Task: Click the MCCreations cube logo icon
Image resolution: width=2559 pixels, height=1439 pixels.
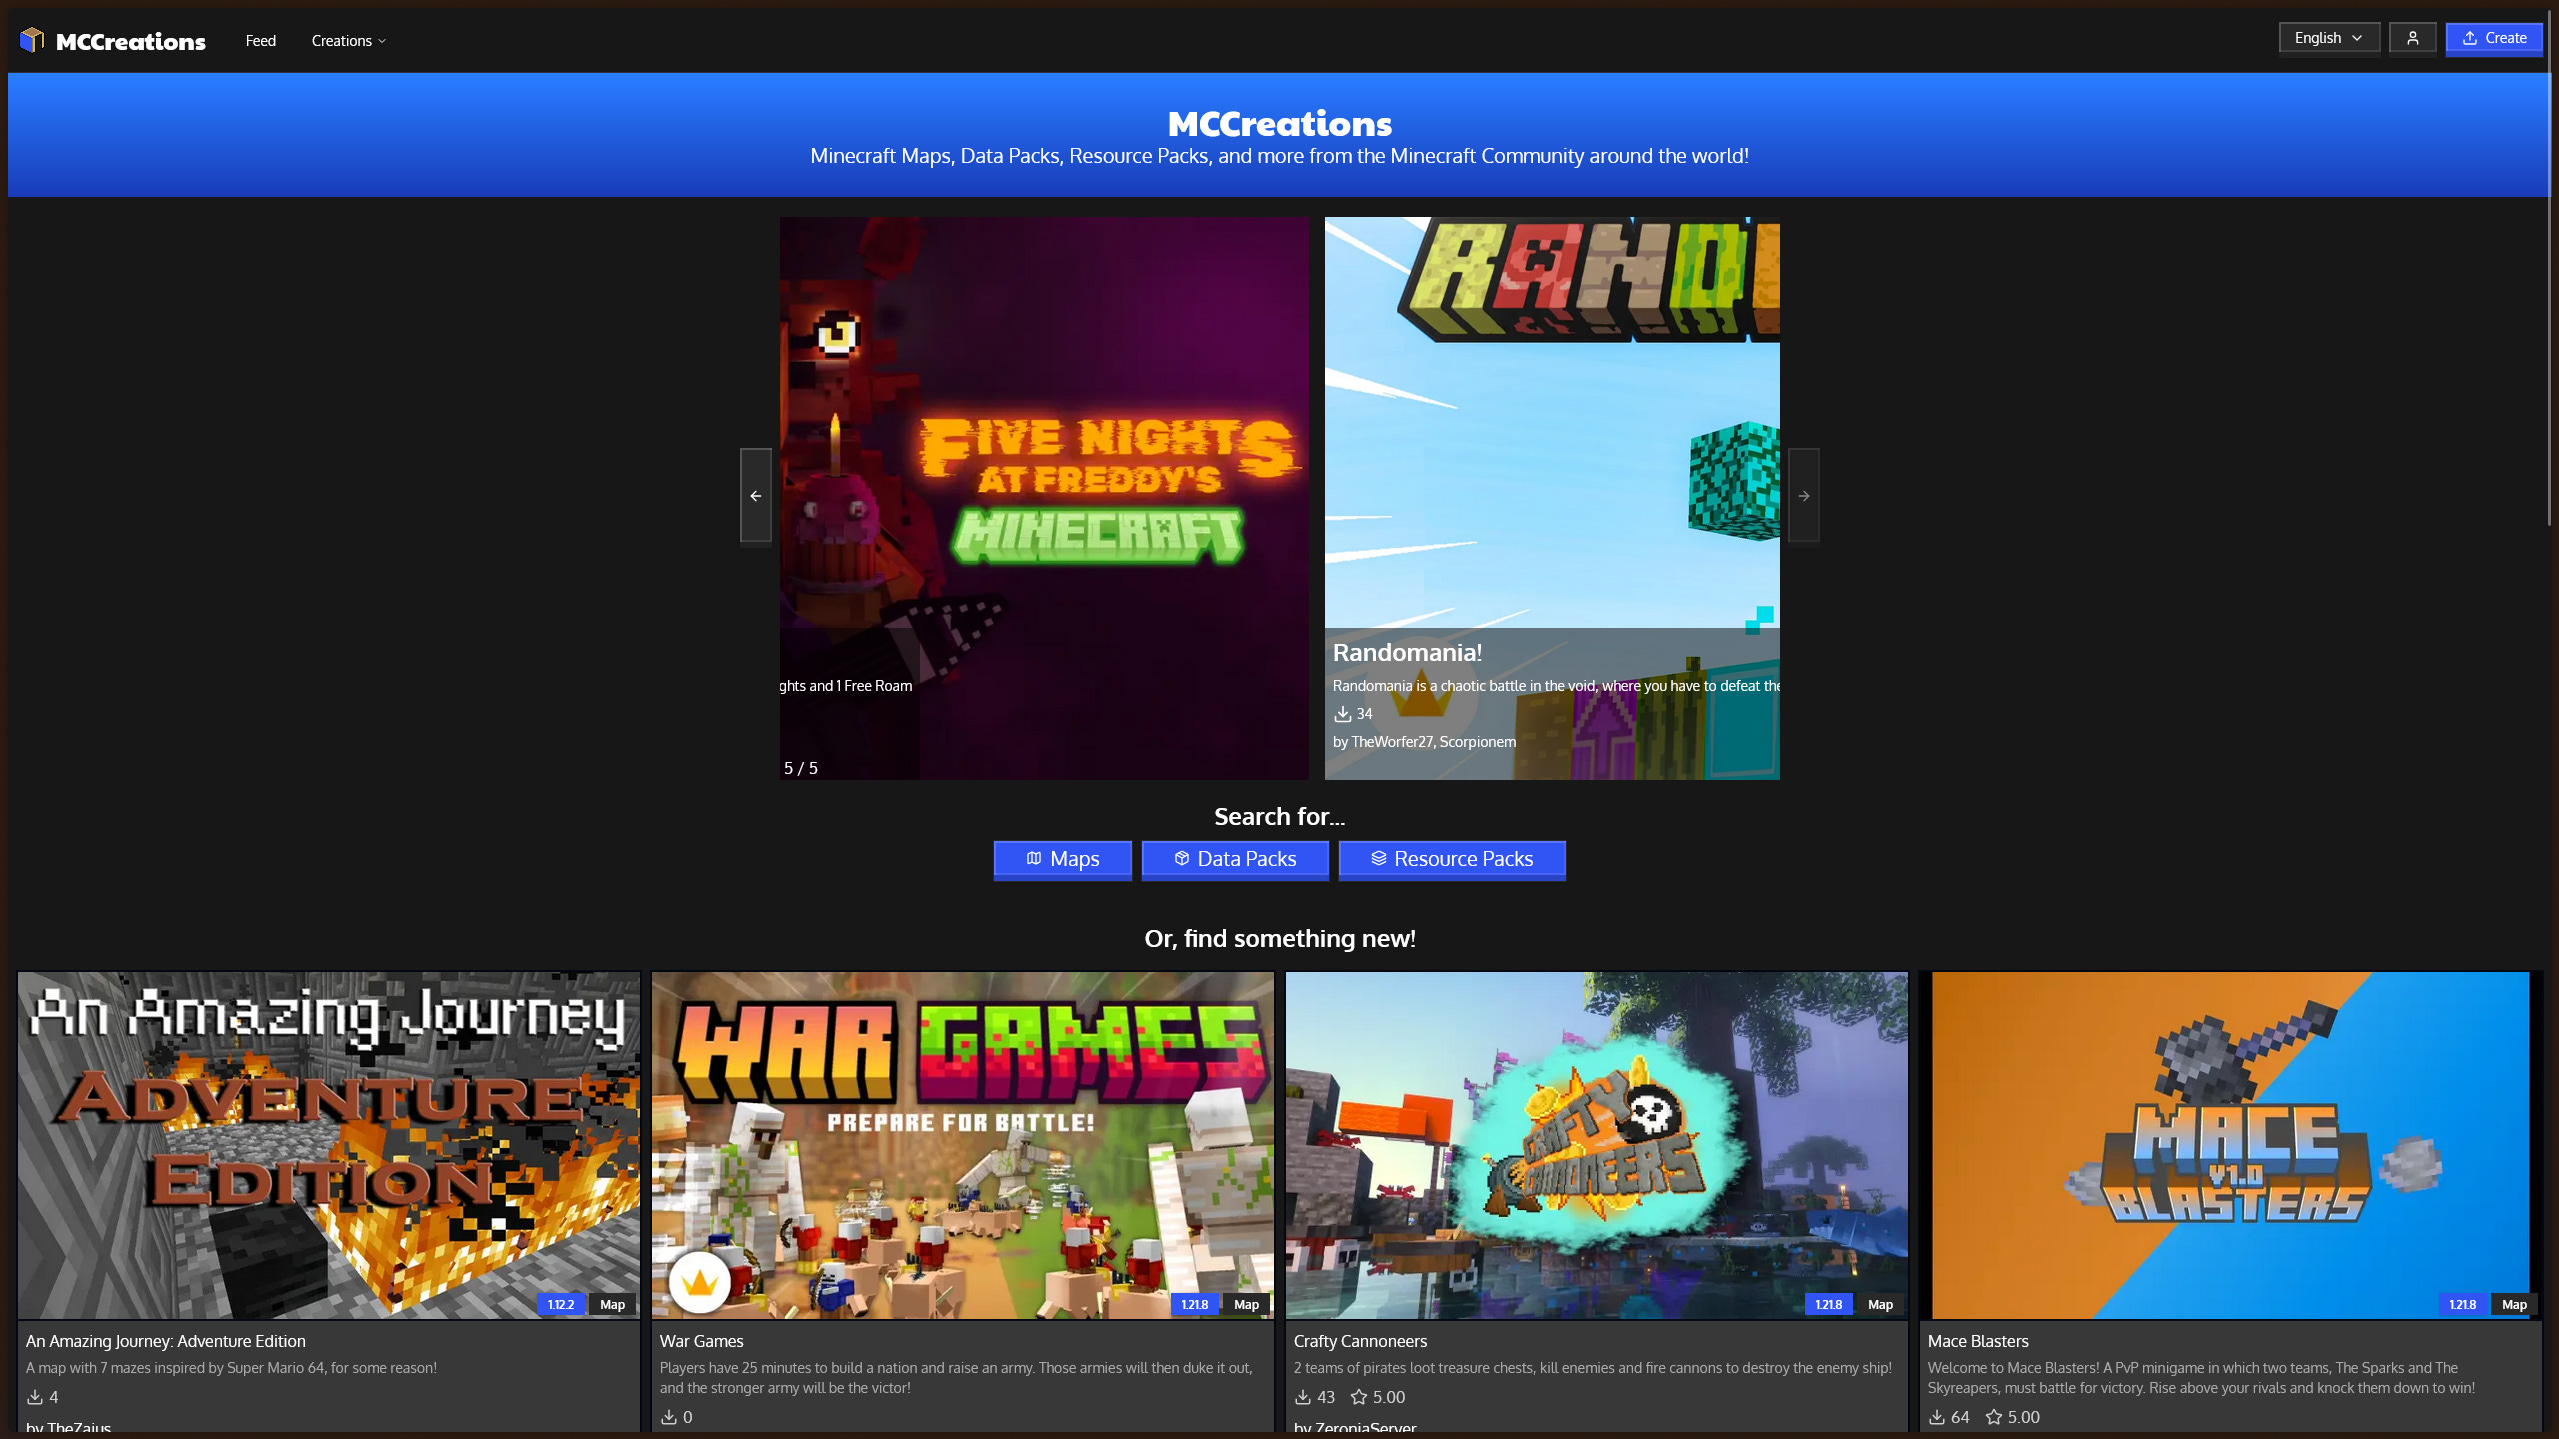Action: tap(32, 40)
